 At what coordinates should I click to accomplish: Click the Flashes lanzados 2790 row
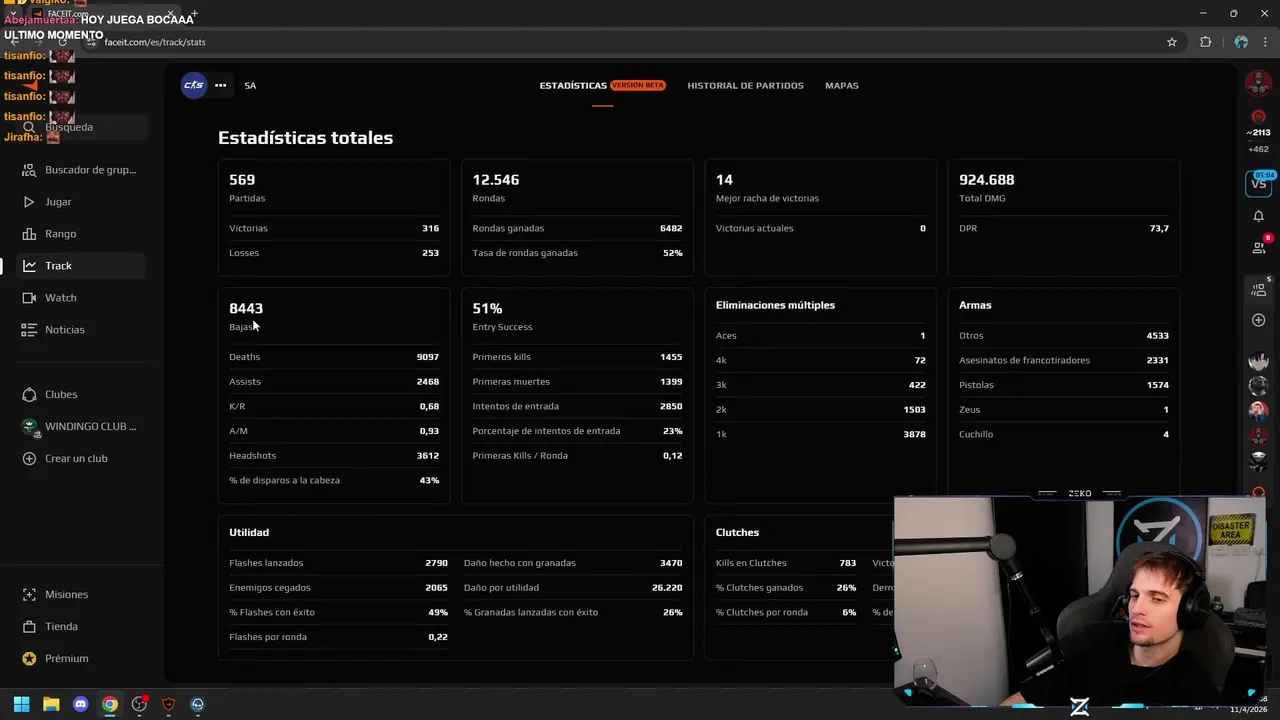pos(338,563)
